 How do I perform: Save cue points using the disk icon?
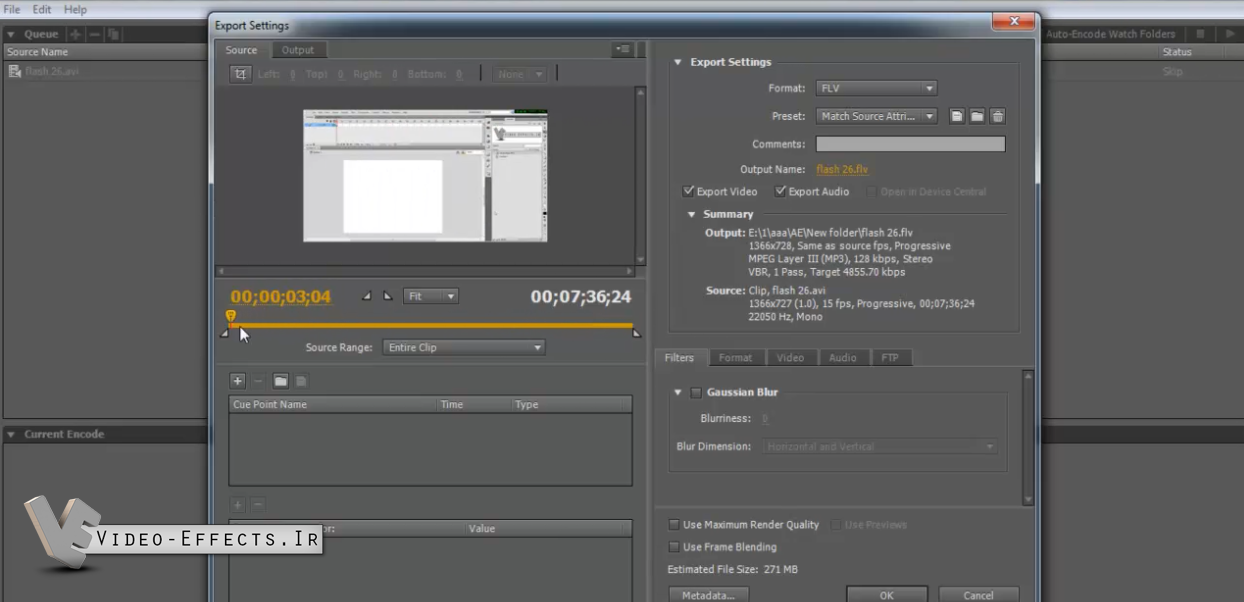point(301,381)
